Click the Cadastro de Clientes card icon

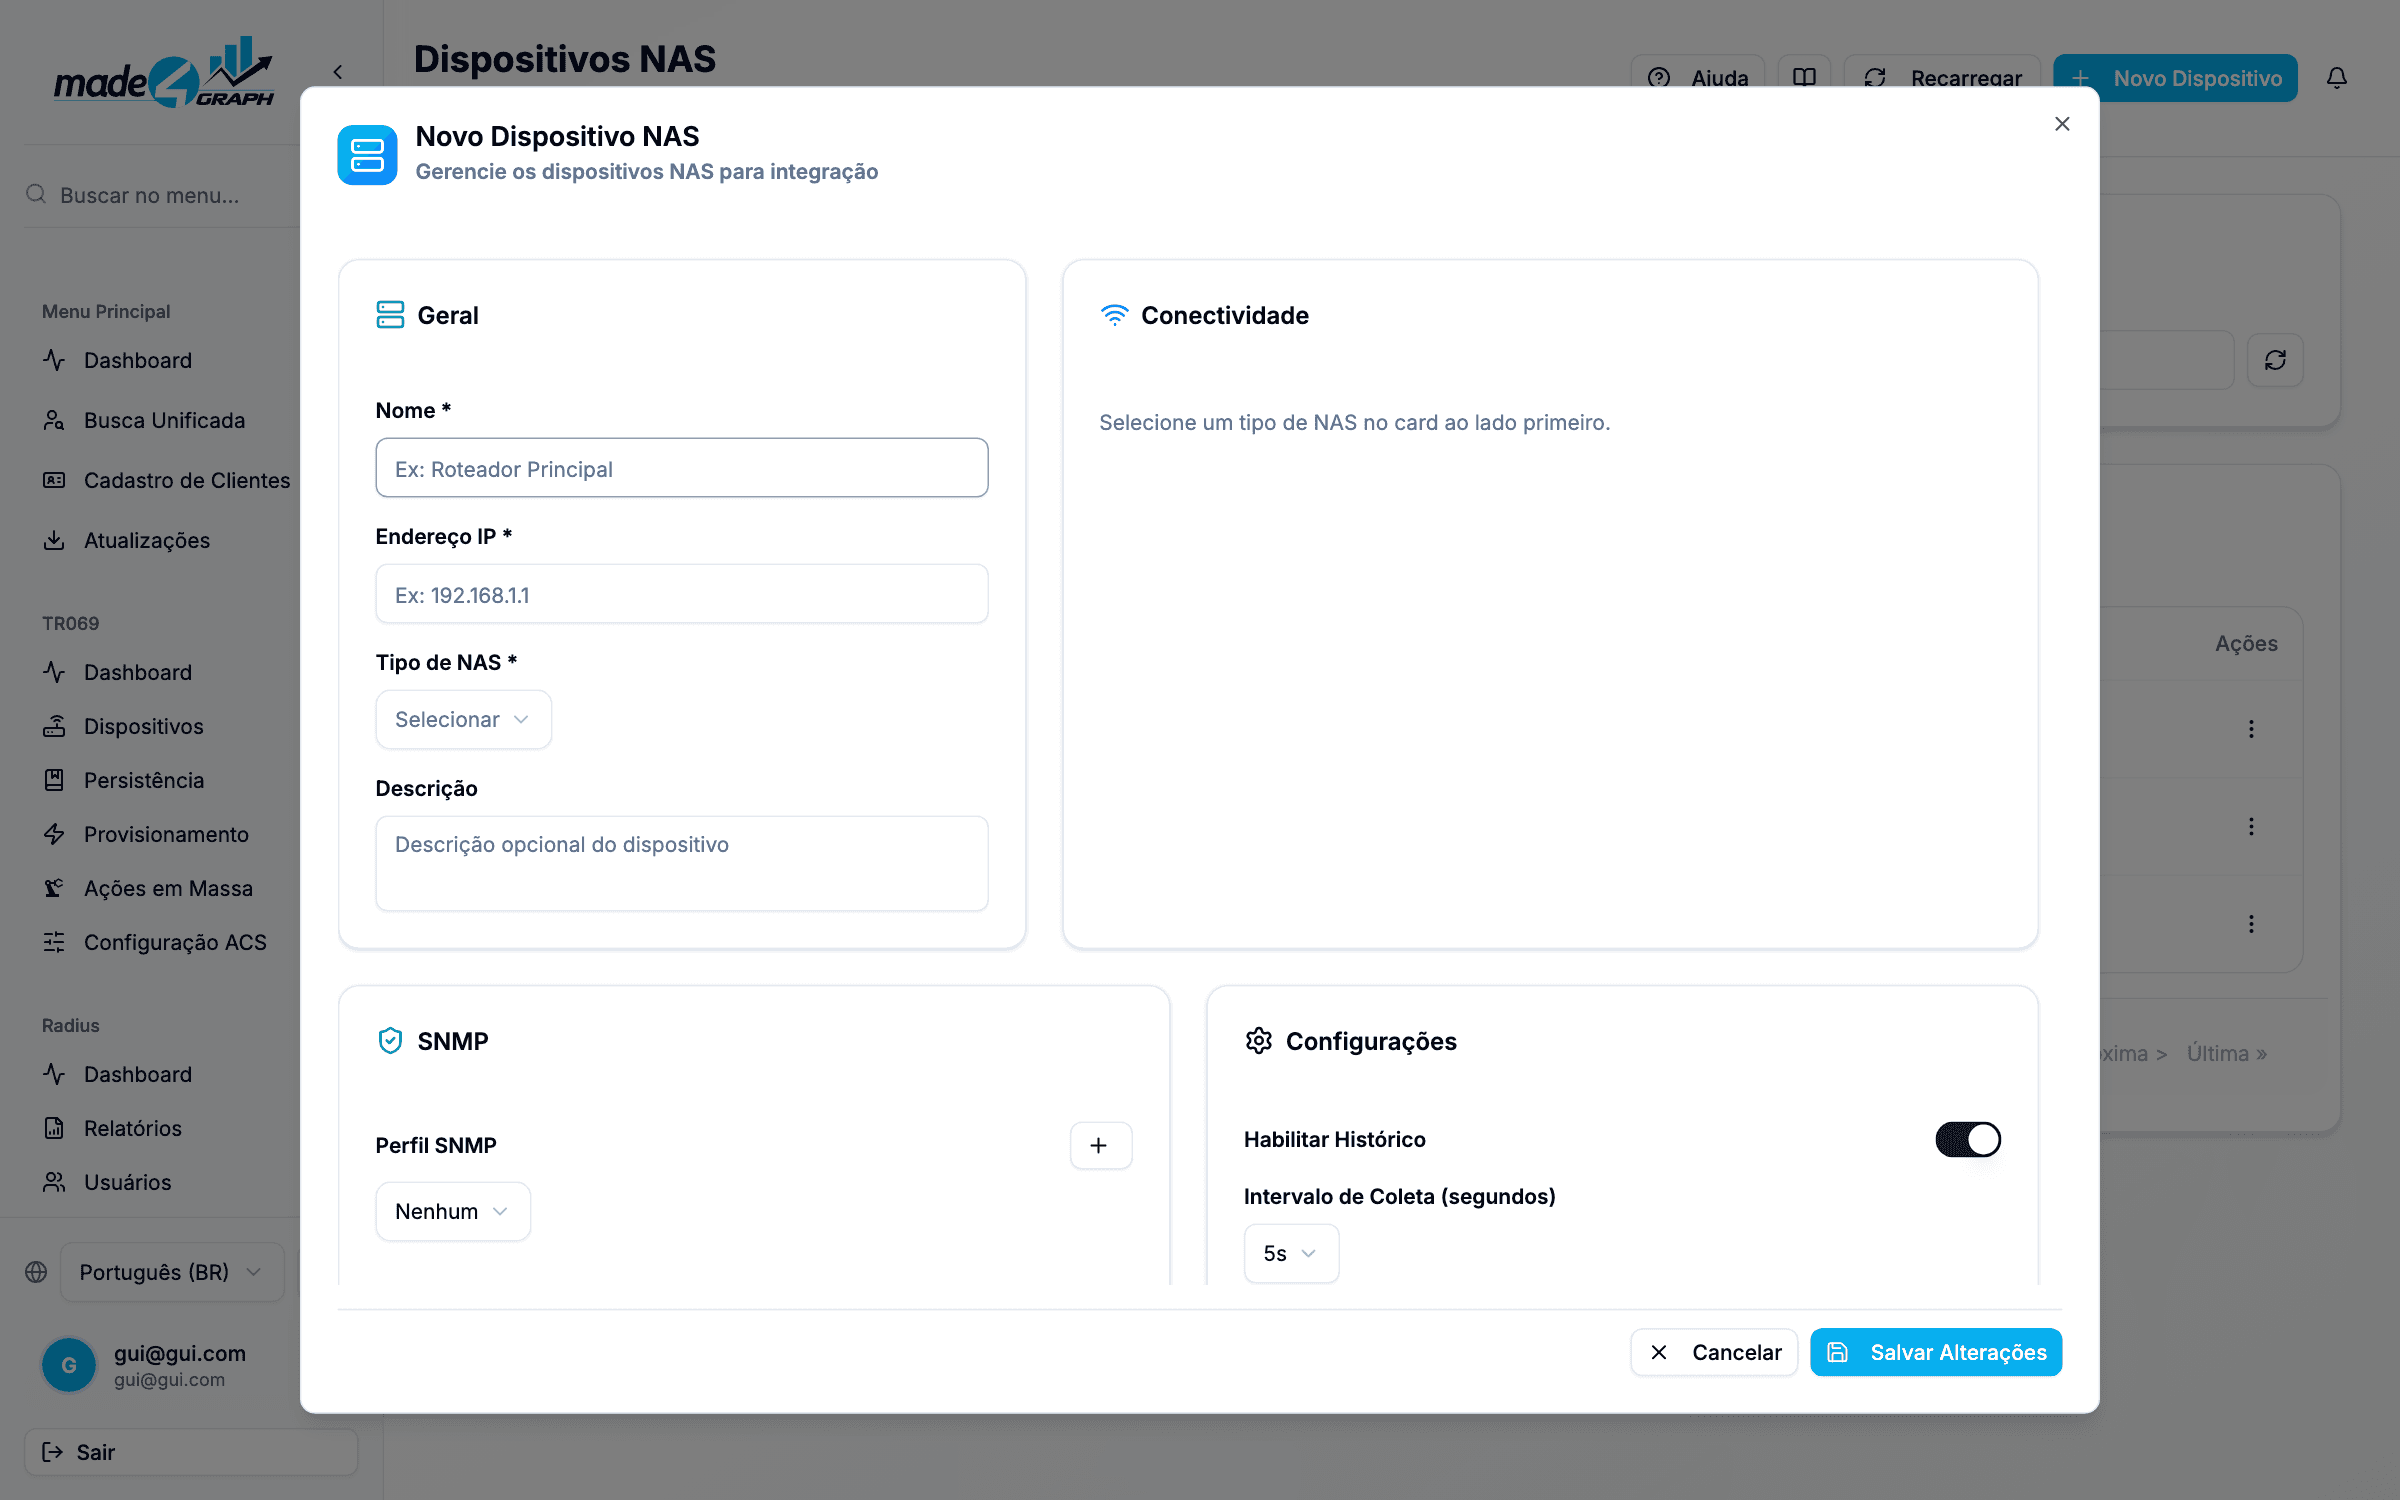[54, 480]
